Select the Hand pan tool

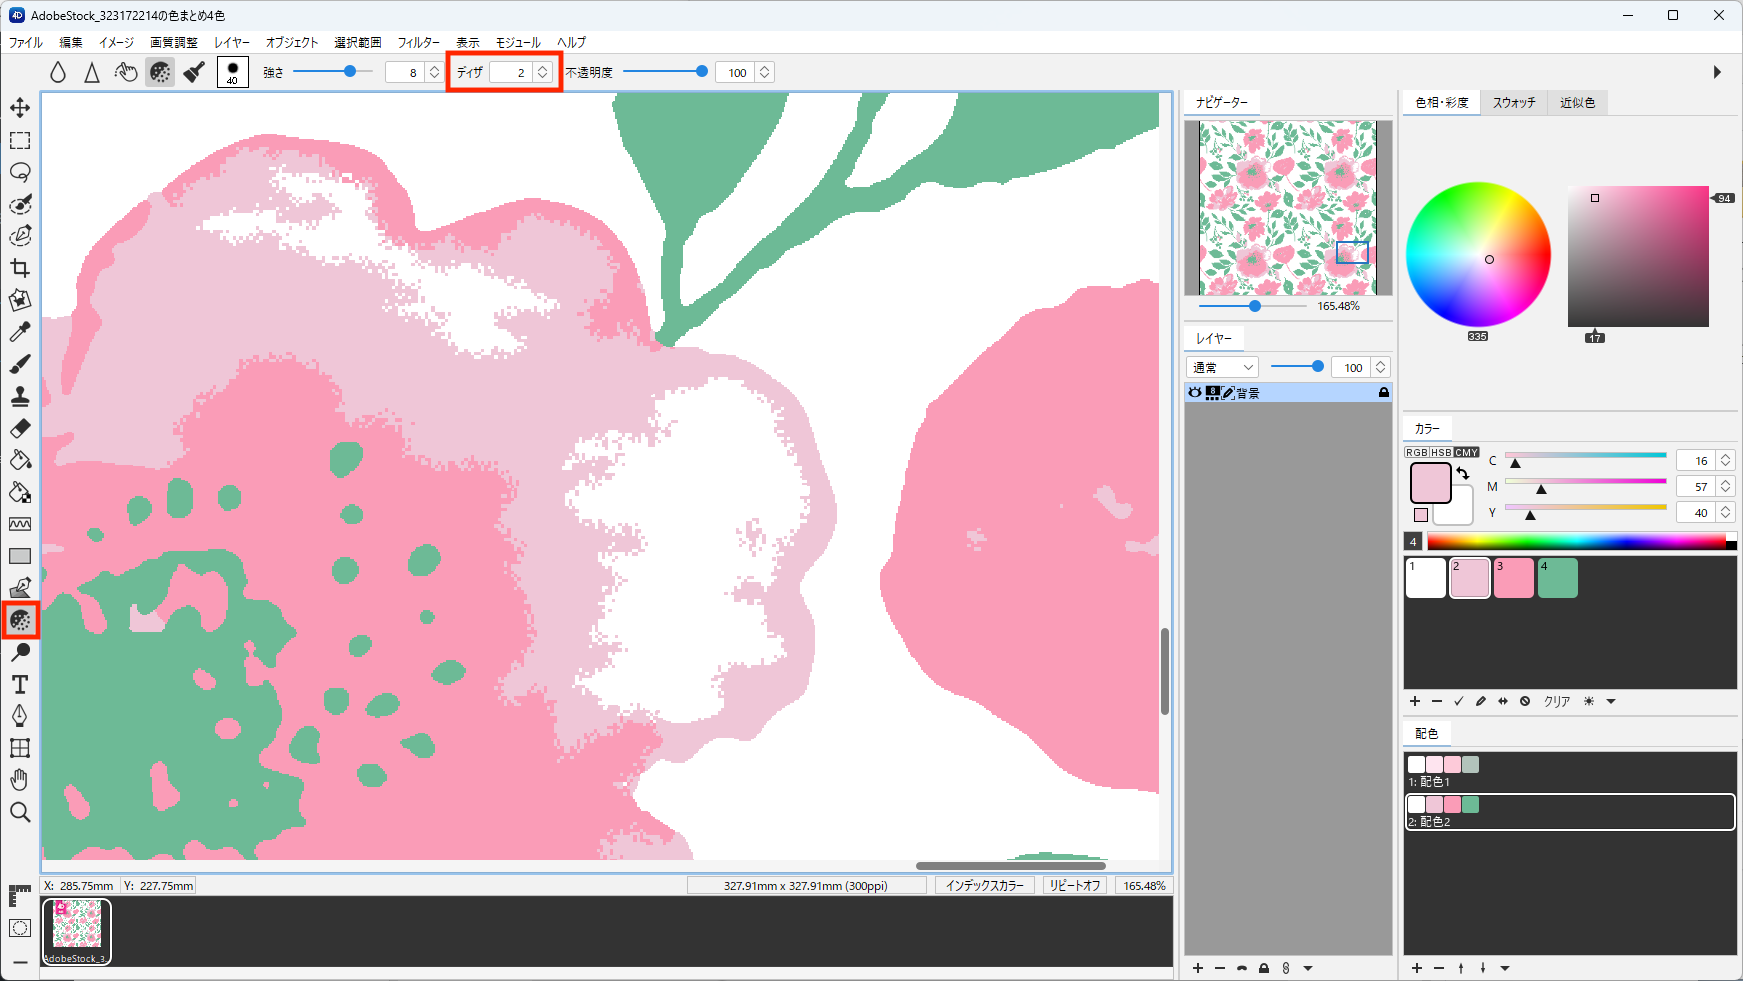point(20,780)
